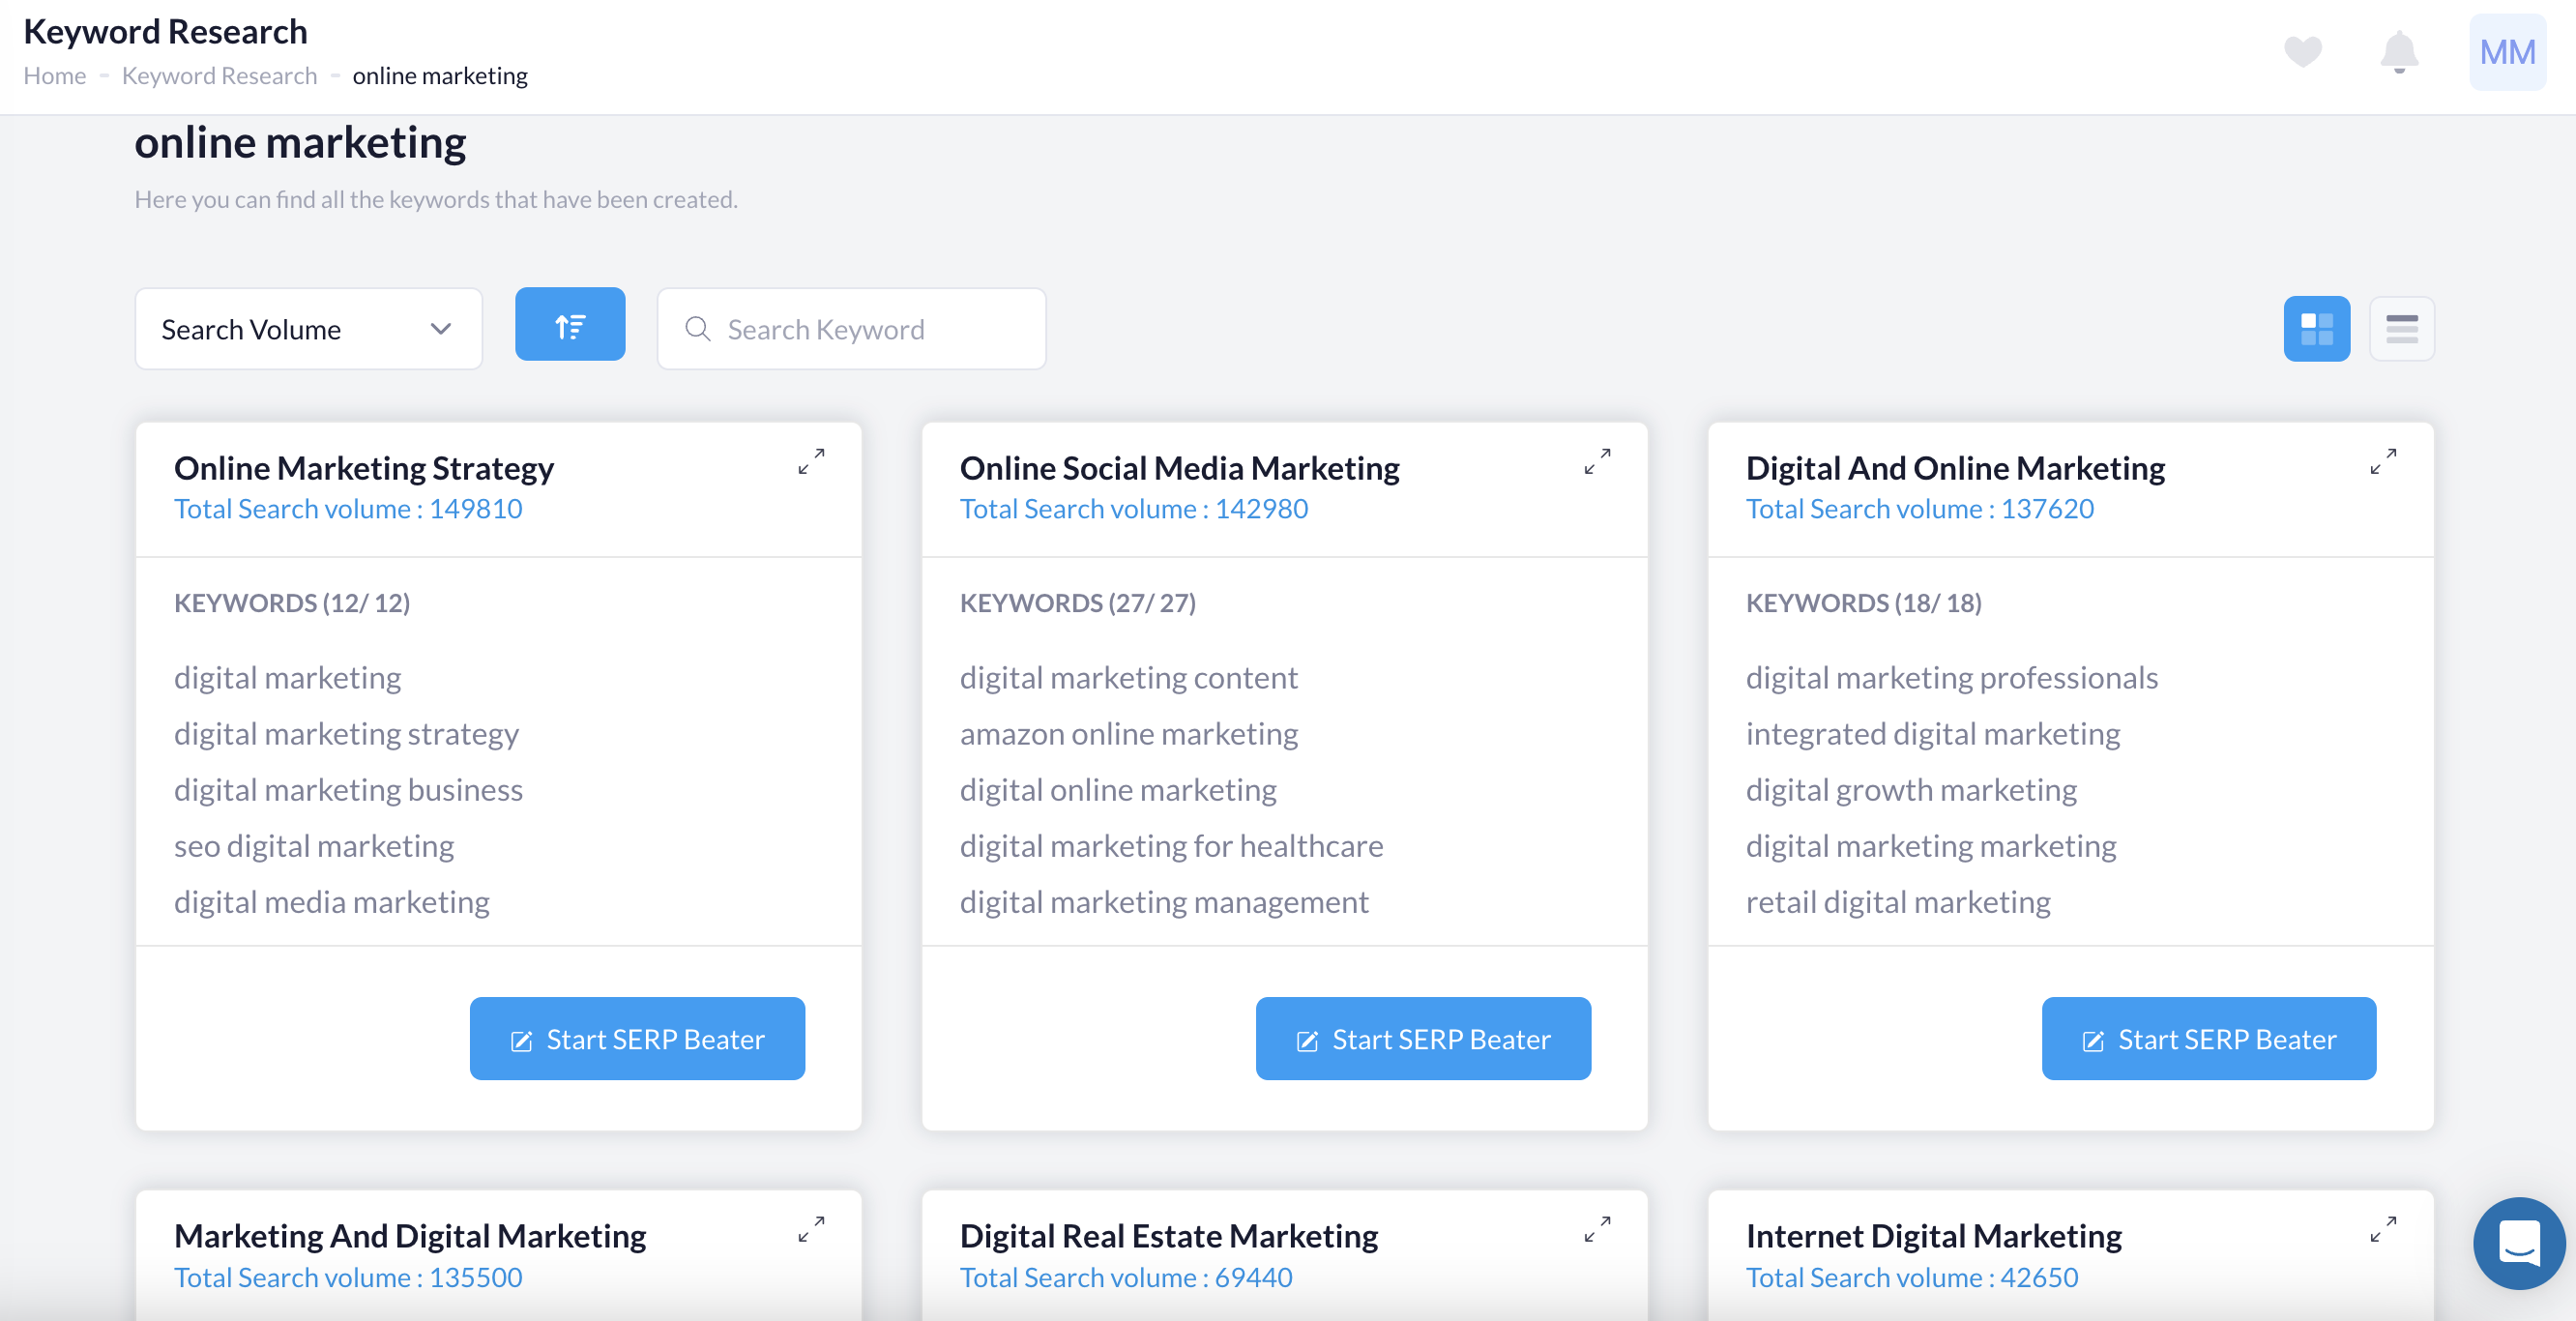Start SERP Beater for Digital And Online Marketing

pyautogui.click(x=2208, y=1039)
